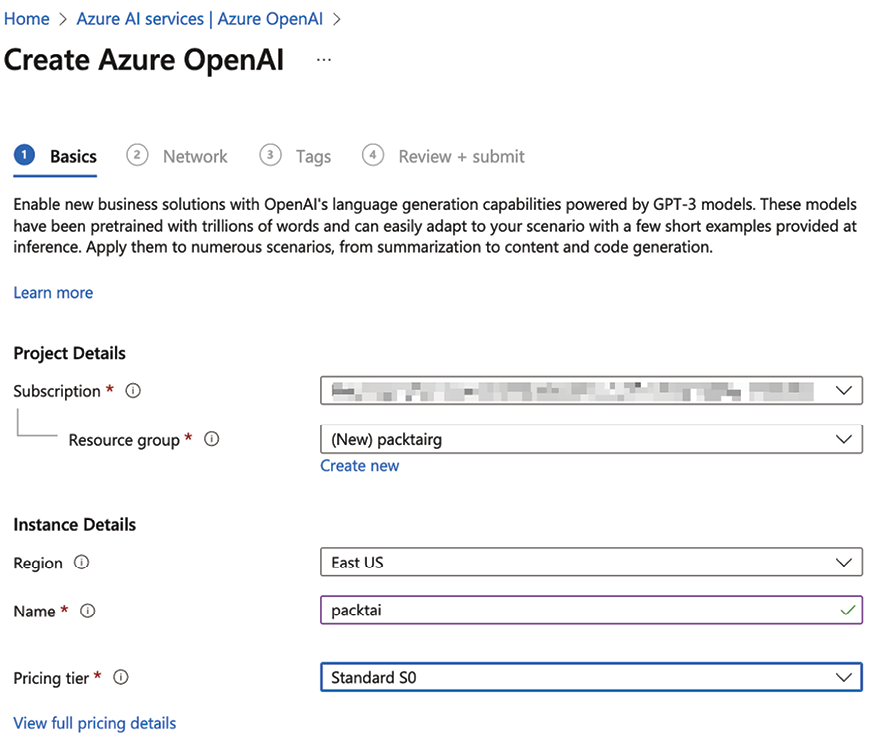875x743 pixels.
Task: Click the Create Azure OpenAI page title
Action: point(144,60)
